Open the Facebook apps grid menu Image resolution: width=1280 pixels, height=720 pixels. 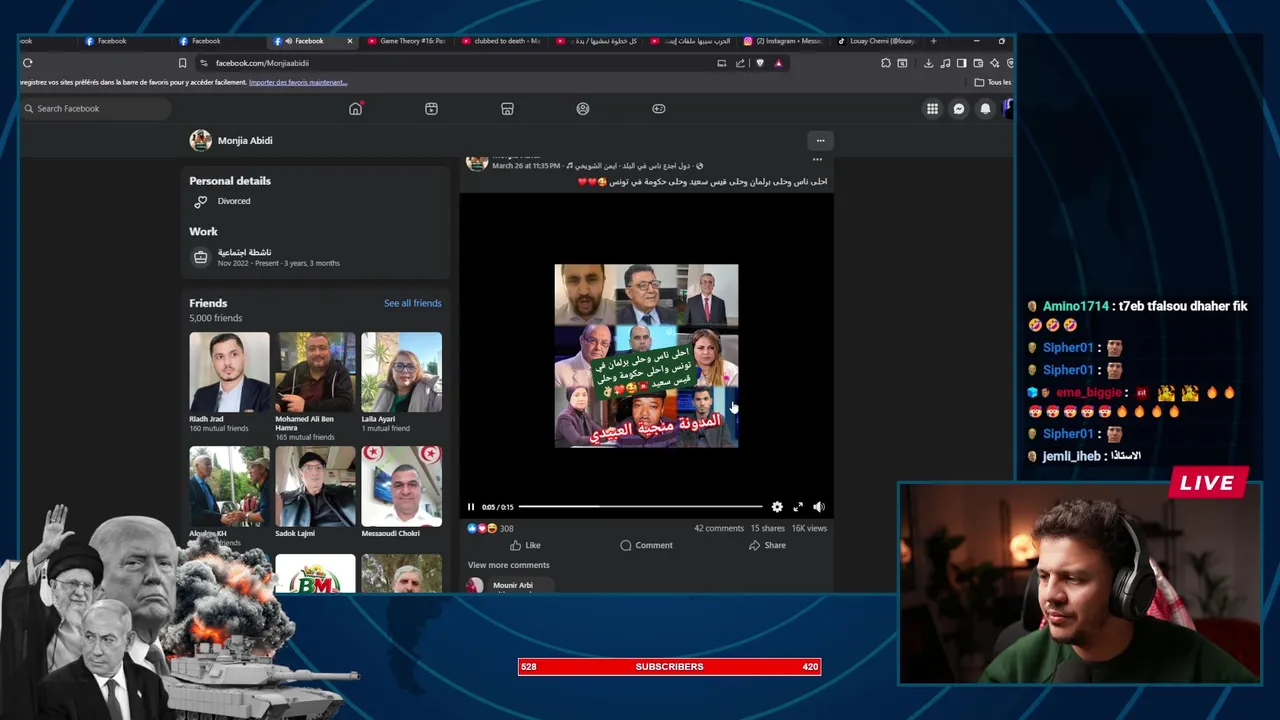tap(932, 109)
